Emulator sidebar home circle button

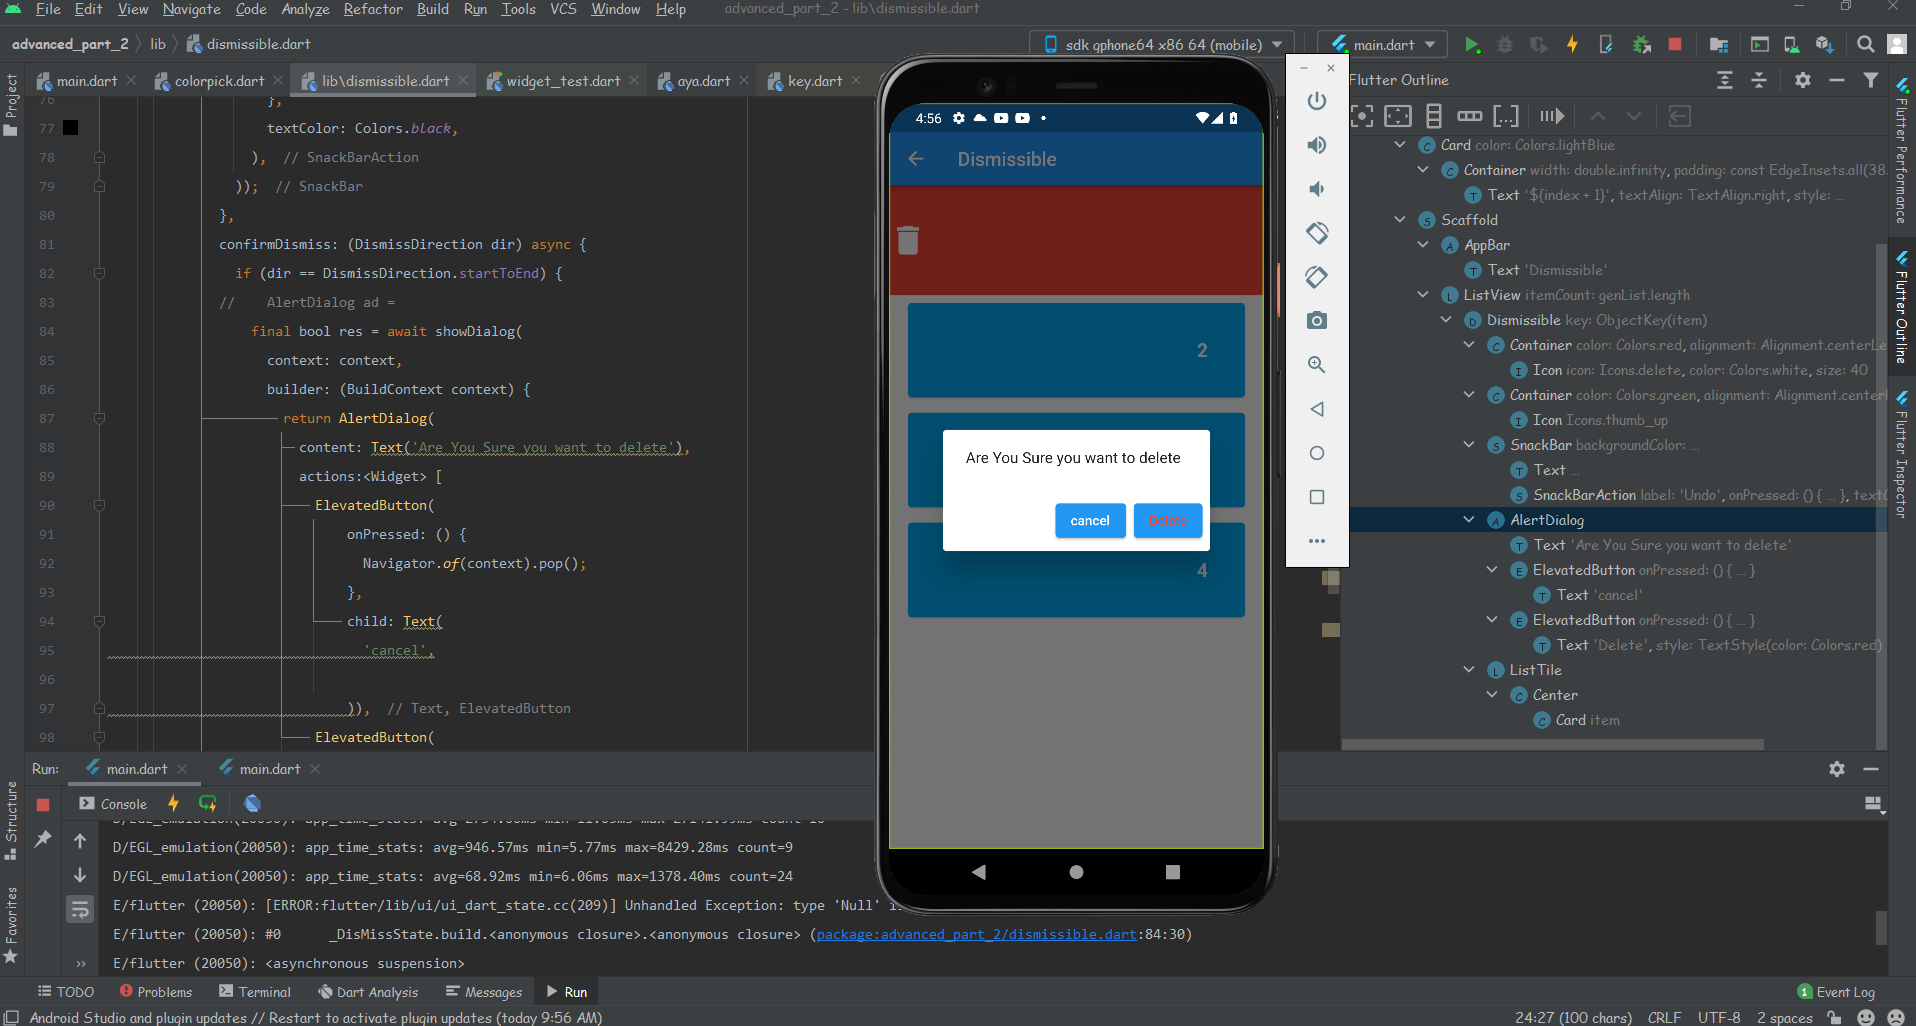click(1317, 453)
